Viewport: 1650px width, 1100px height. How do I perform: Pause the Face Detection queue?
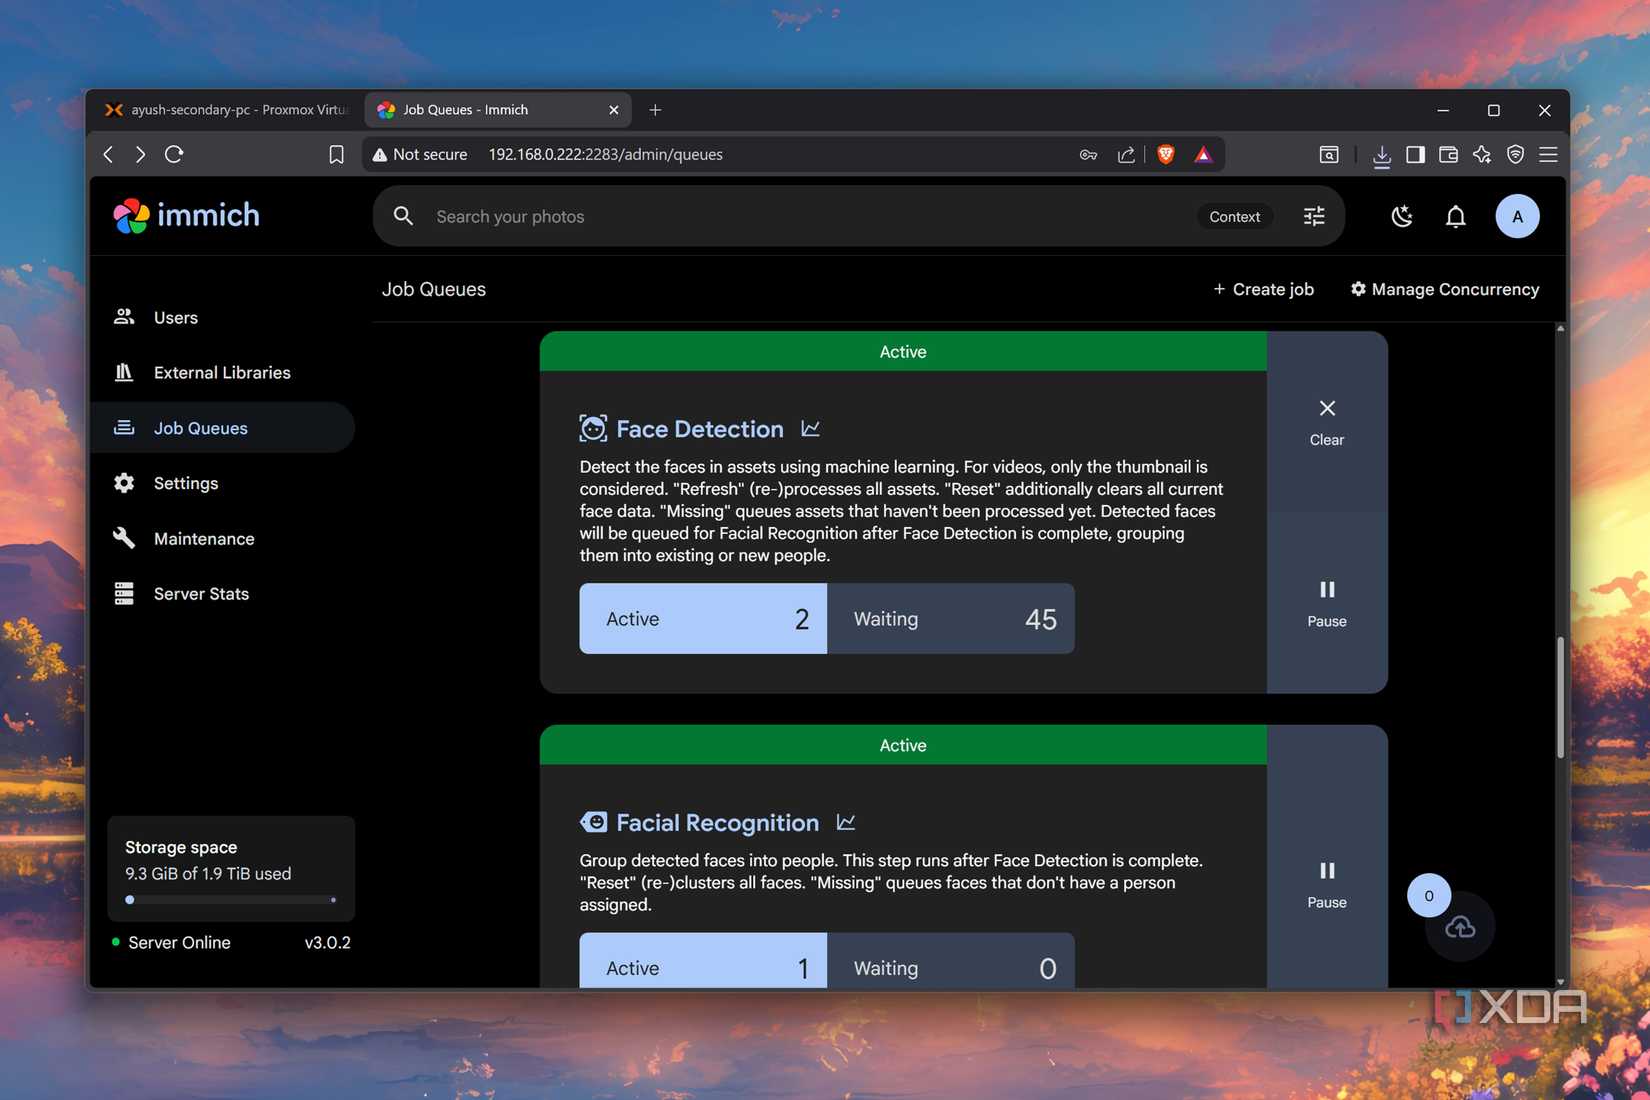1327,603
